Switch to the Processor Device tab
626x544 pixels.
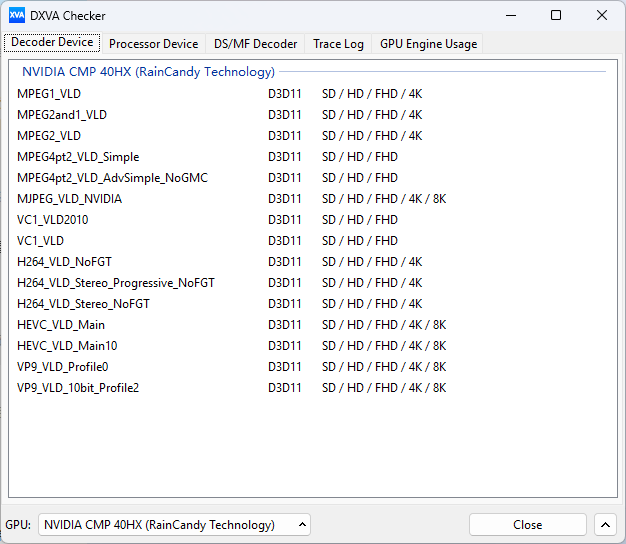click(153, 44)
